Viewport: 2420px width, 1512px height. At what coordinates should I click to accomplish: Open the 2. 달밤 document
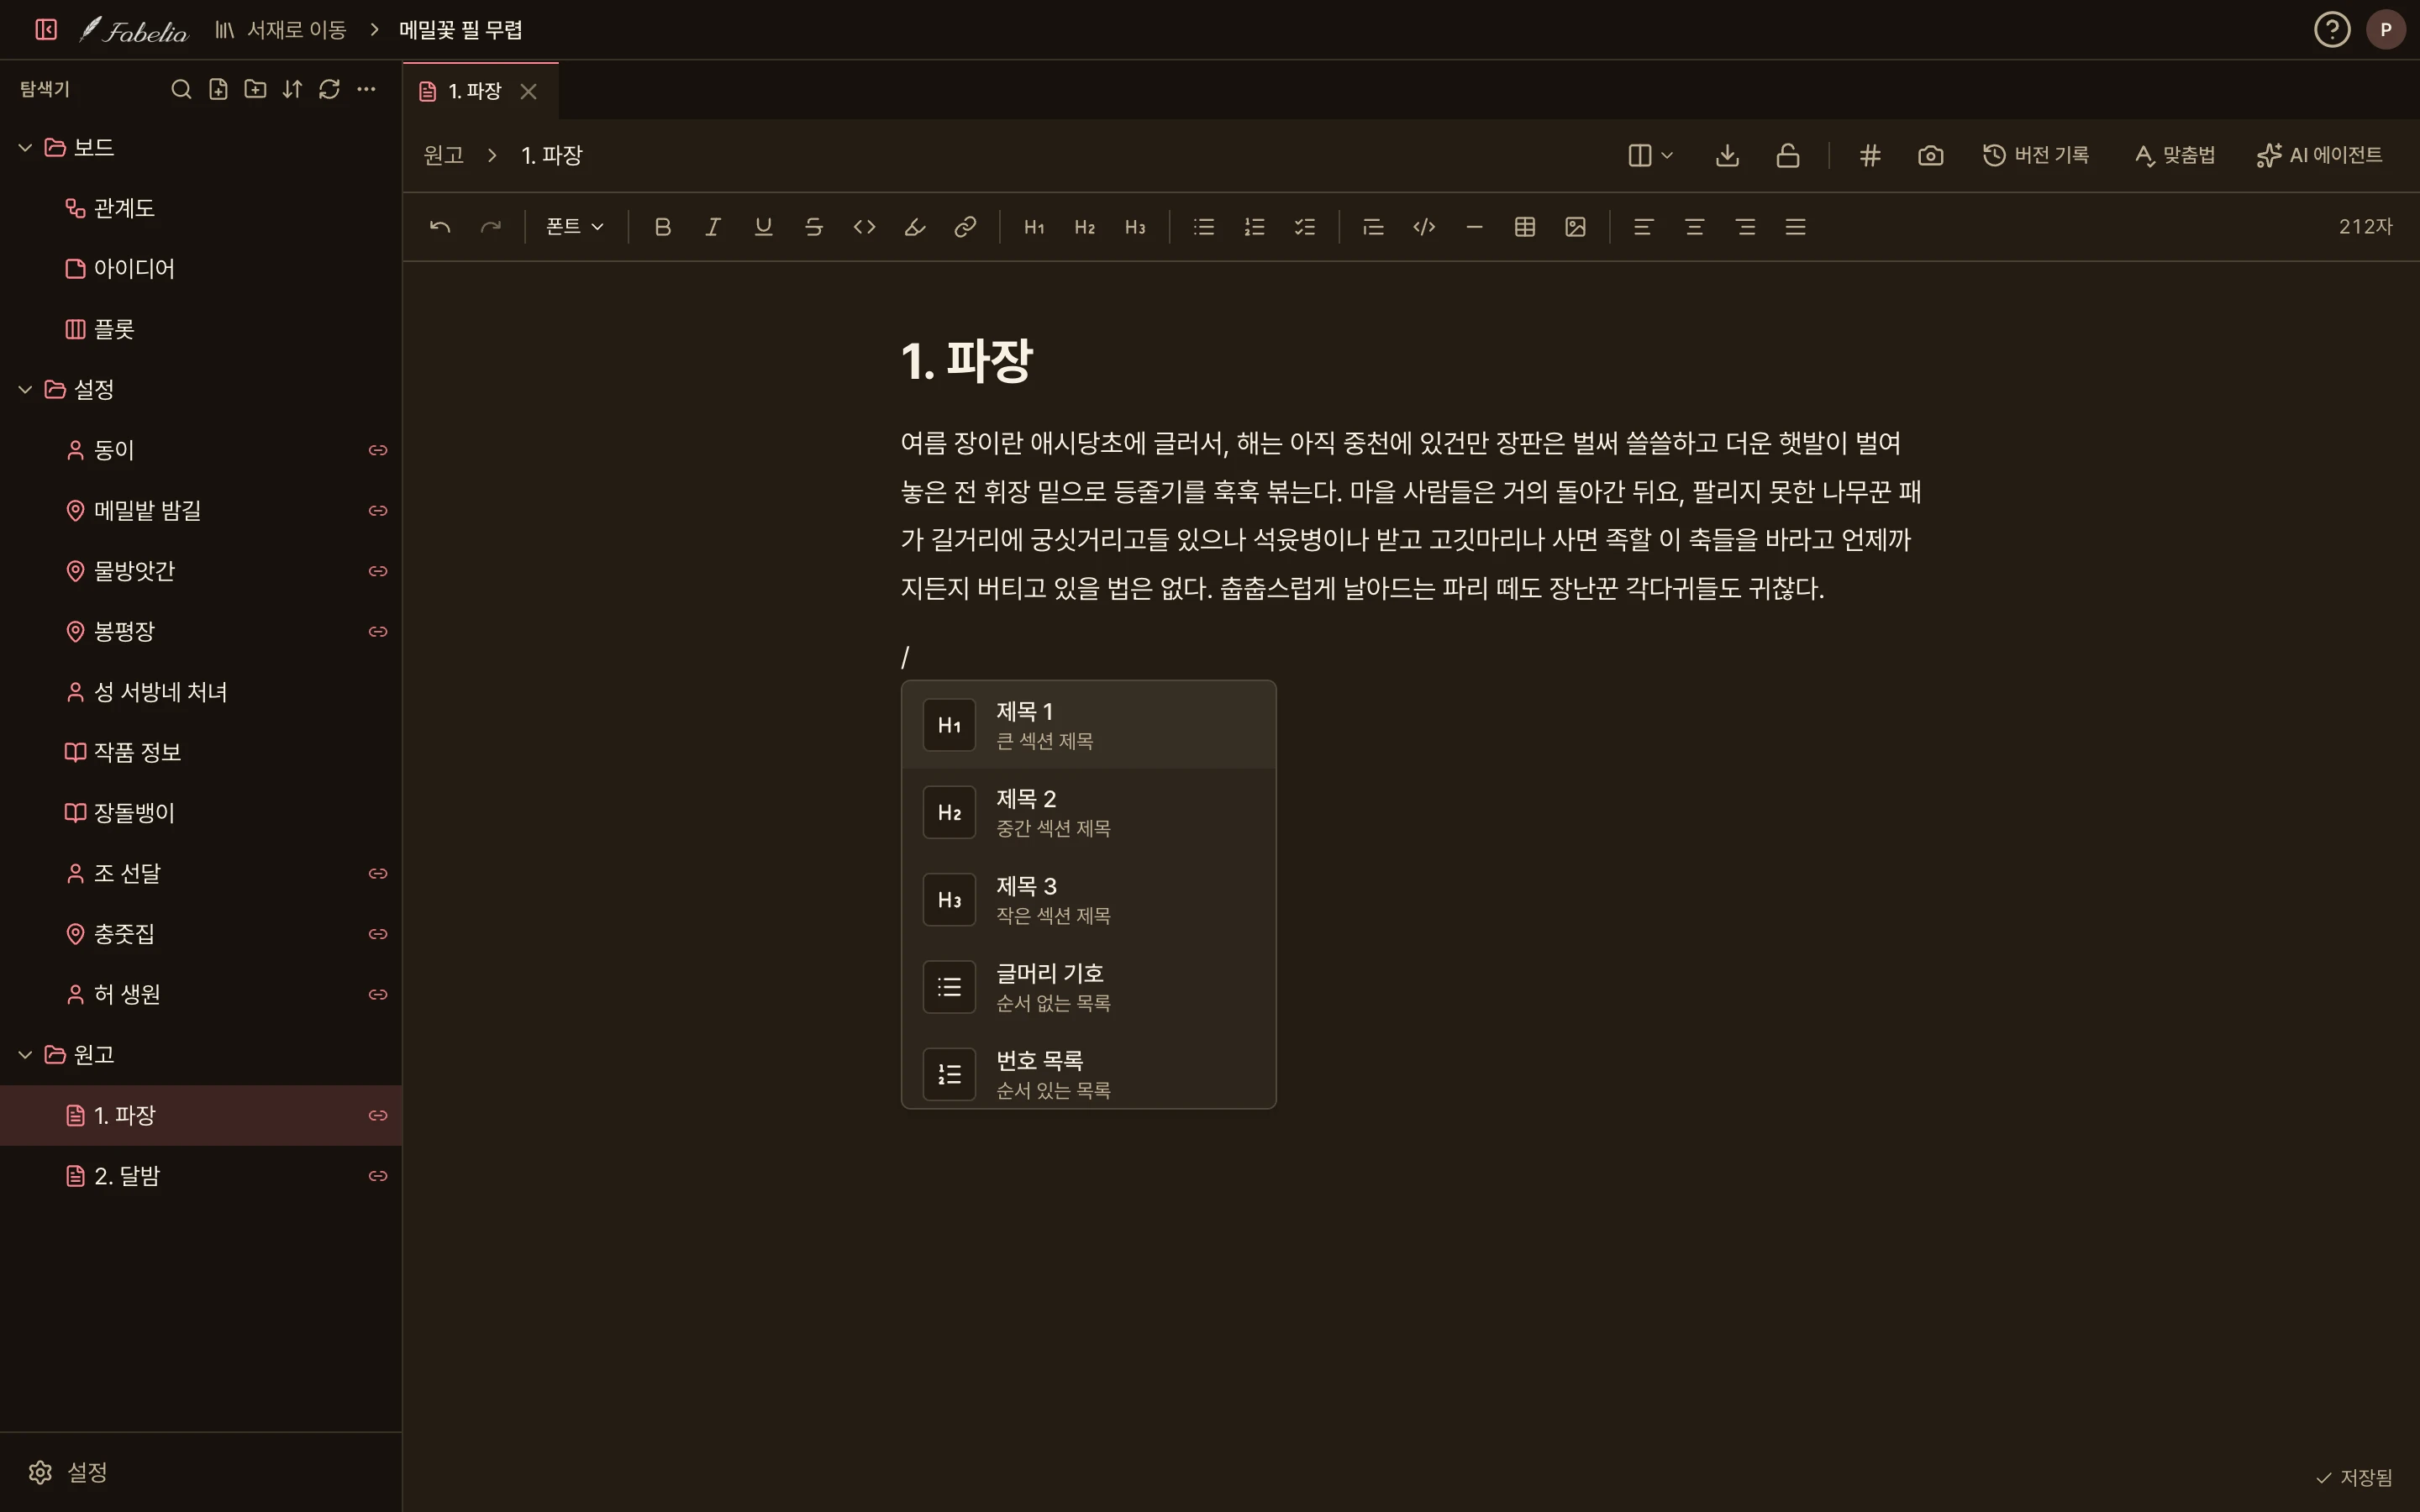click(201, 1176)
